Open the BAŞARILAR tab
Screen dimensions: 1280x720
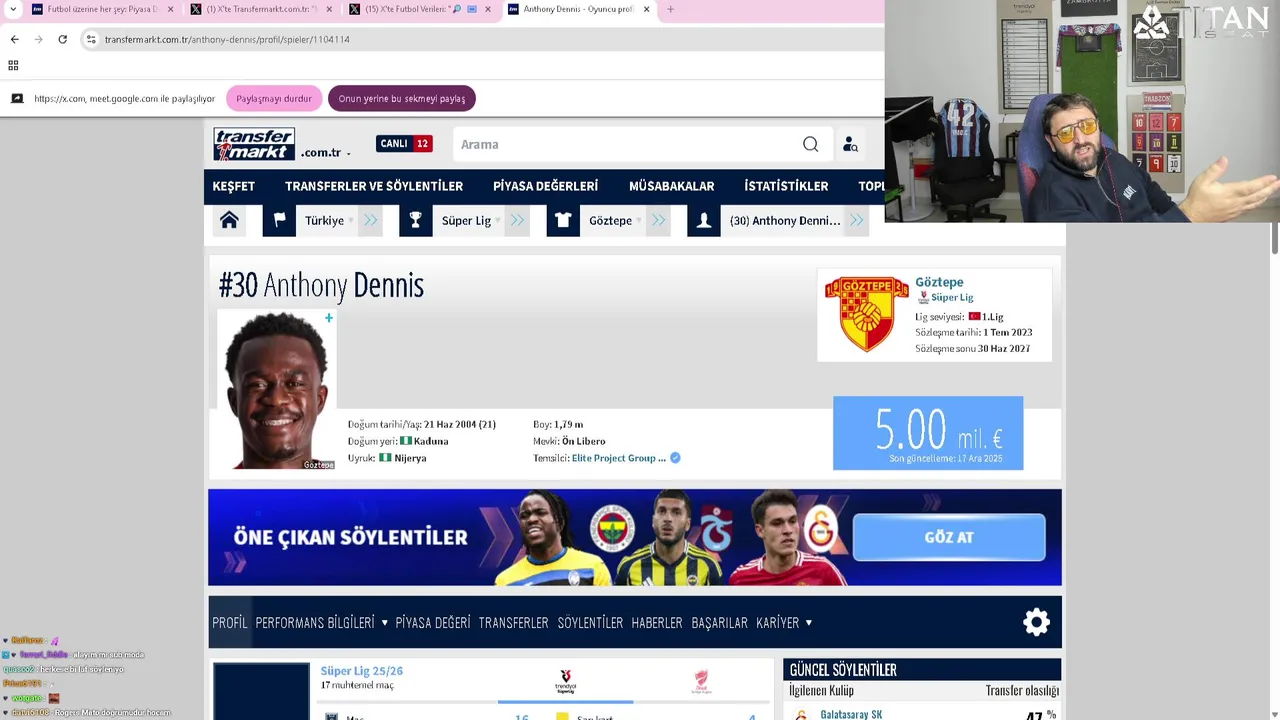pyautogui.click(x=719, y=623)
